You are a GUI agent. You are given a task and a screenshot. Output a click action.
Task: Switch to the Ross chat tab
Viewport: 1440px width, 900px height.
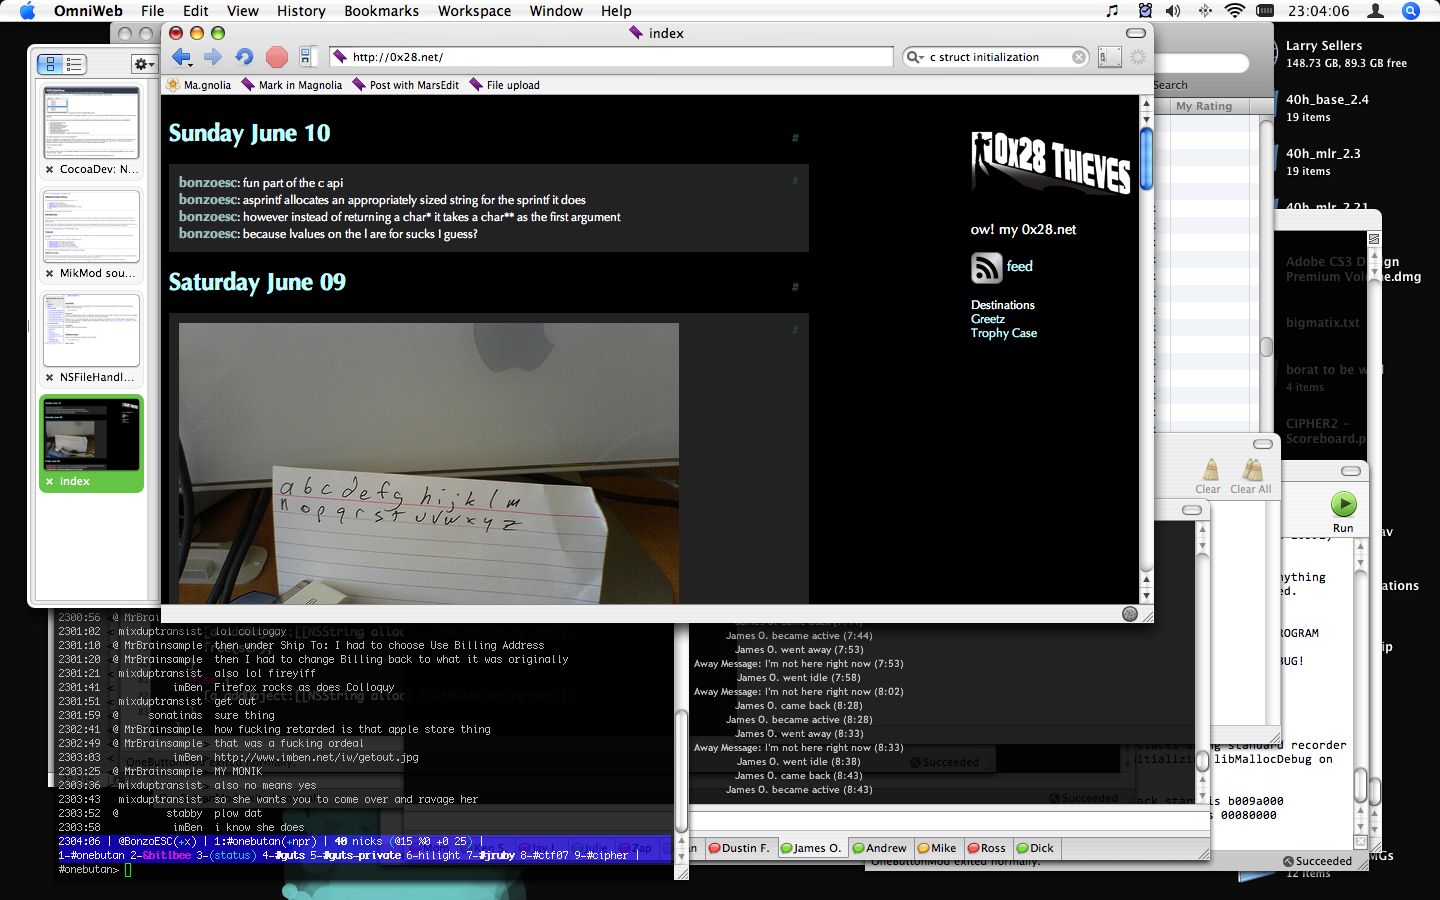click(x=987, y=848)
